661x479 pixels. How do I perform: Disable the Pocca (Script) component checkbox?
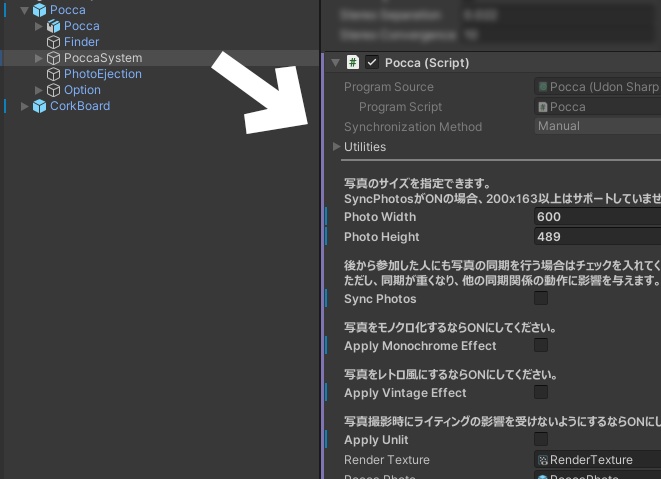click(x=371, y=62)
